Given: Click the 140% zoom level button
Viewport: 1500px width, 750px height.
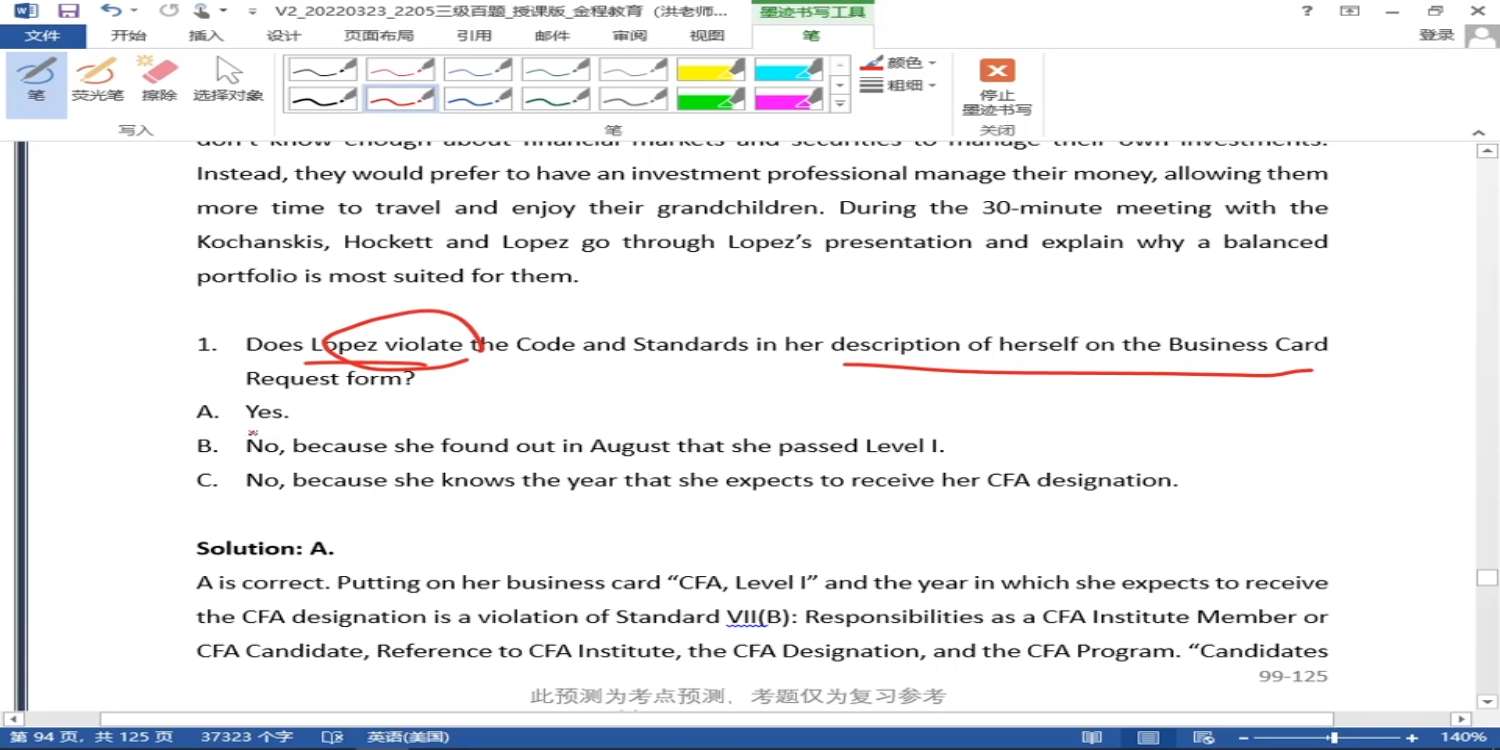Looking at the screenshot, I should (1463, 737).
